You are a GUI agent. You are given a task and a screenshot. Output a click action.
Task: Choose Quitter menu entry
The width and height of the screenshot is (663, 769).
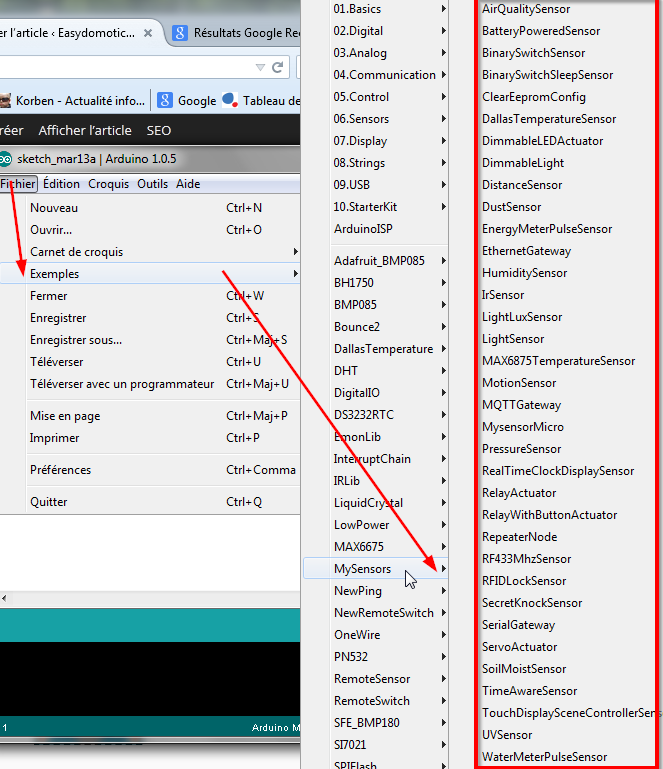(x=150, y=502)
